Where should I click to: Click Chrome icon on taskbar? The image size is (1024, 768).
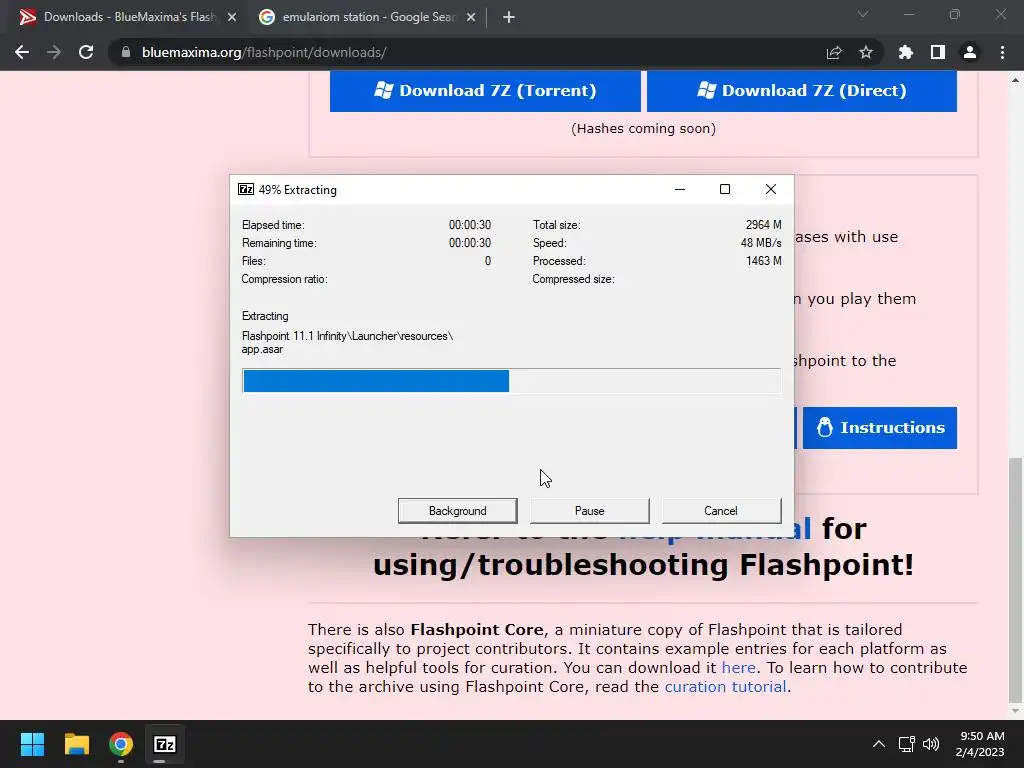tap(121, 744)
